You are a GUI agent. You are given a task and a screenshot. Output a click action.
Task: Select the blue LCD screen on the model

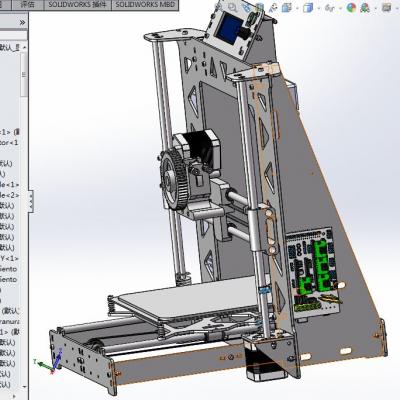(x=229, y=27)
